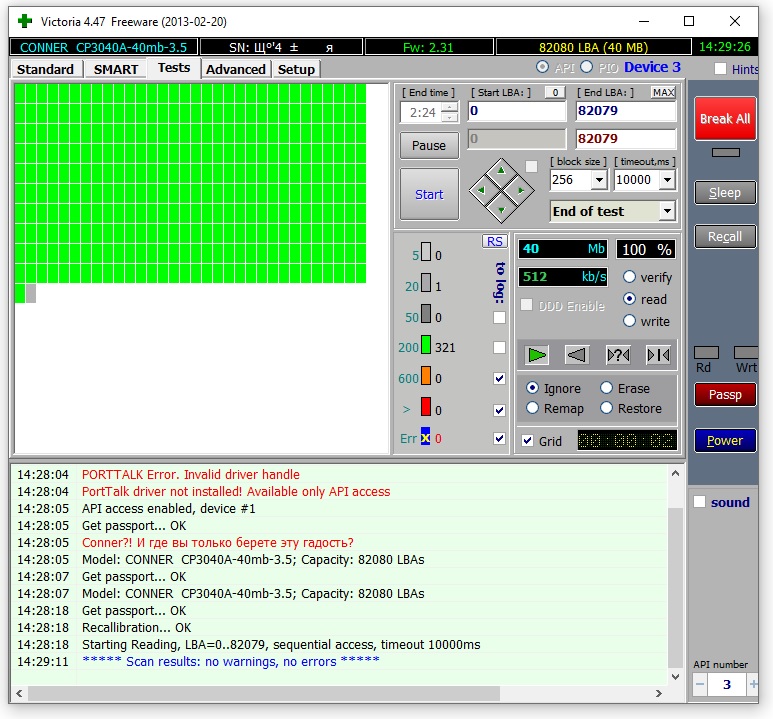Click the green Victoria cross app icon
The height and width of the screenshot is (719, 773).
click(x=25, y=21)
